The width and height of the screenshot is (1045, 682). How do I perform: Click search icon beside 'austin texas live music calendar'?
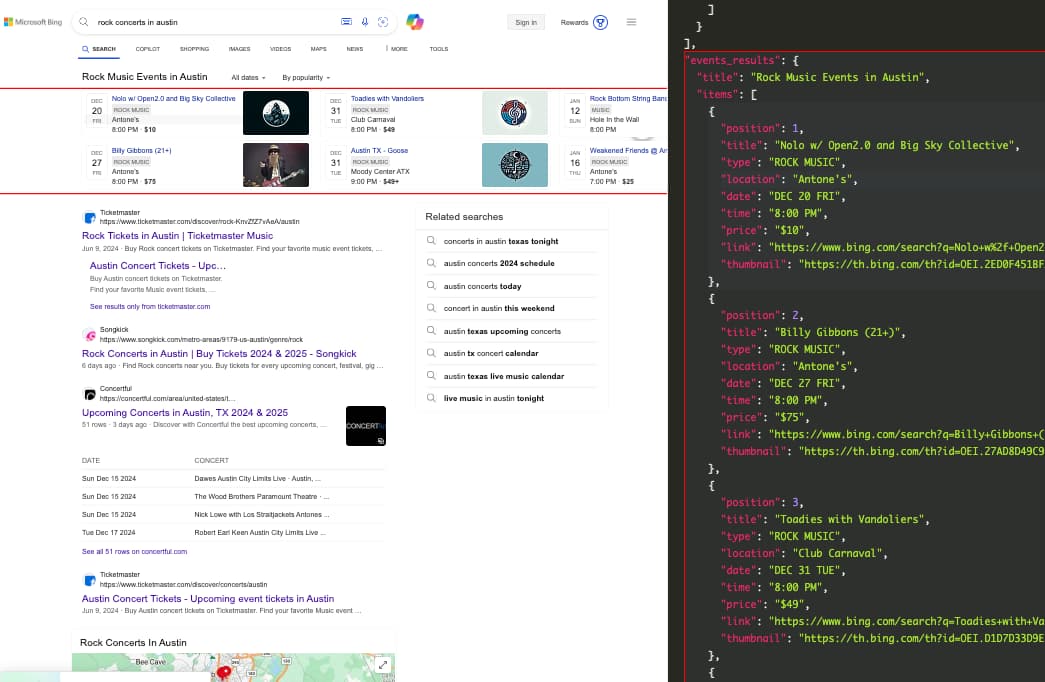431,375
